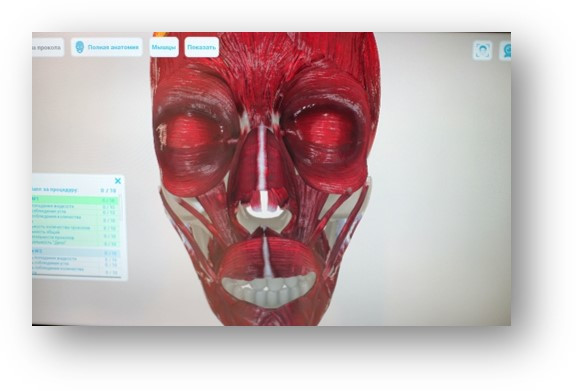This screenshot has width=576, height=391.
Task: Click the total score line in panel
Action: tap(74, 190)
